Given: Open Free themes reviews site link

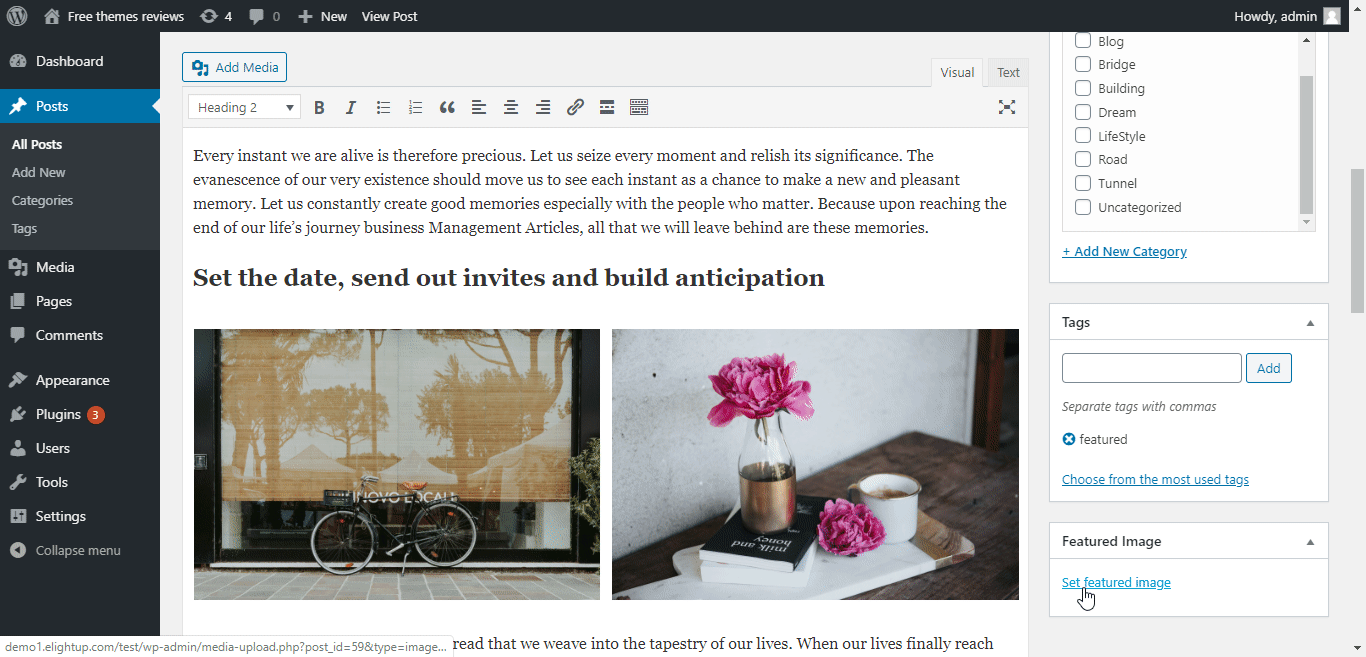Looking at the screenshot, I should click(114, 16).
